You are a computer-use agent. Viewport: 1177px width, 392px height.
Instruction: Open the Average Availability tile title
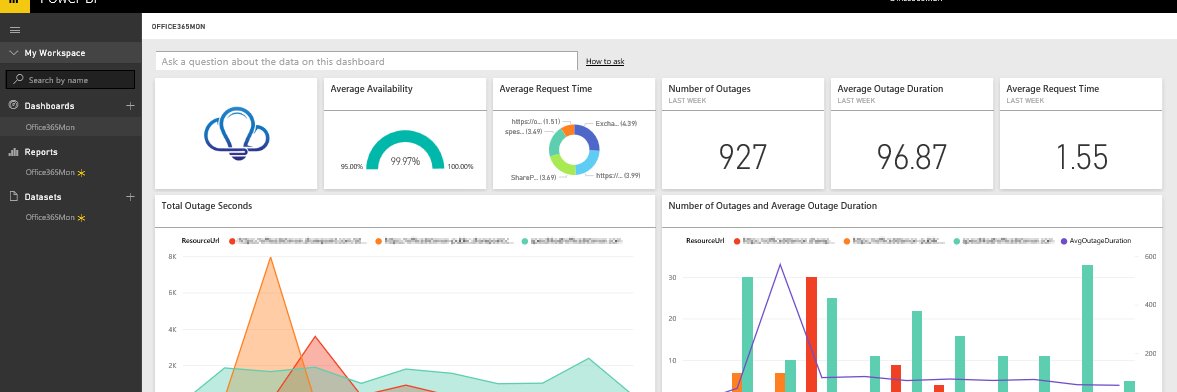pyautogui.click(x=372, y=89)
